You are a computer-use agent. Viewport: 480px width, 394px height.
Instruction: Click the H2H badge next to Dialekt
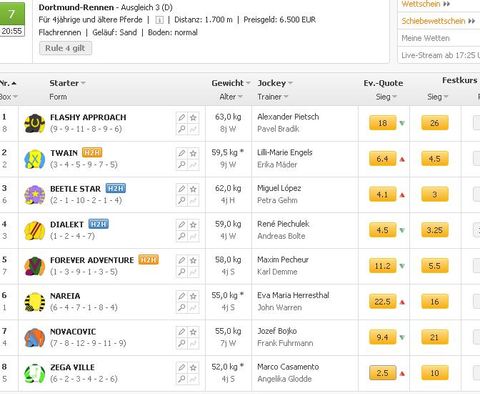(99, 224)
